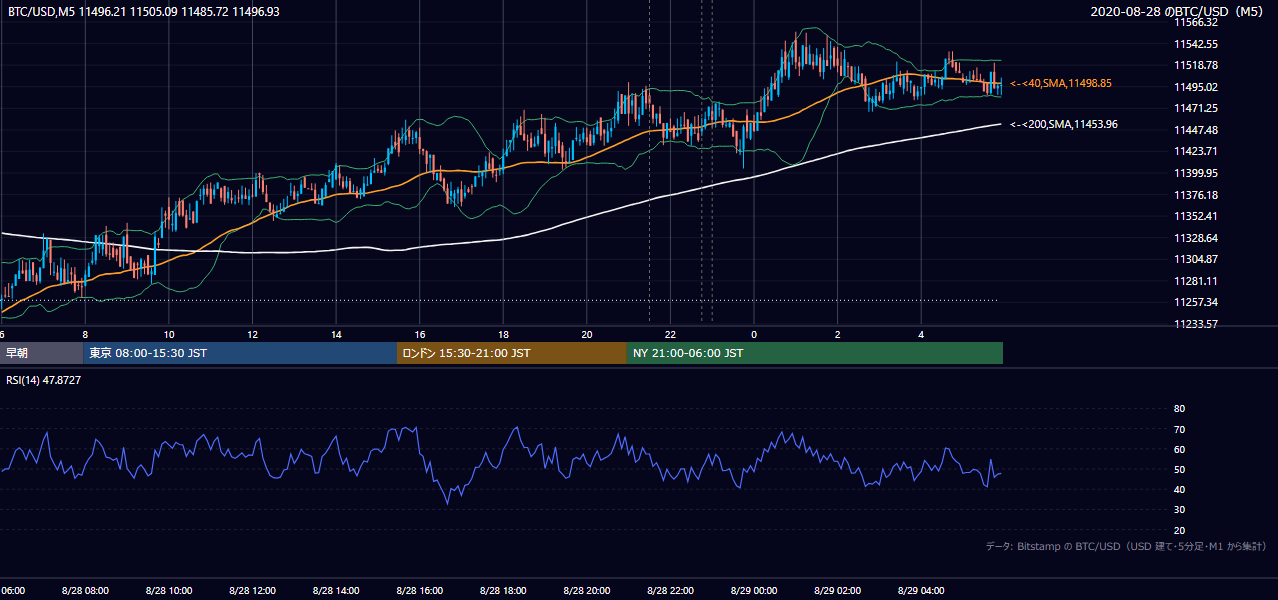Select the 8/28 22:00 date axis label

click(x=670, y=590)
